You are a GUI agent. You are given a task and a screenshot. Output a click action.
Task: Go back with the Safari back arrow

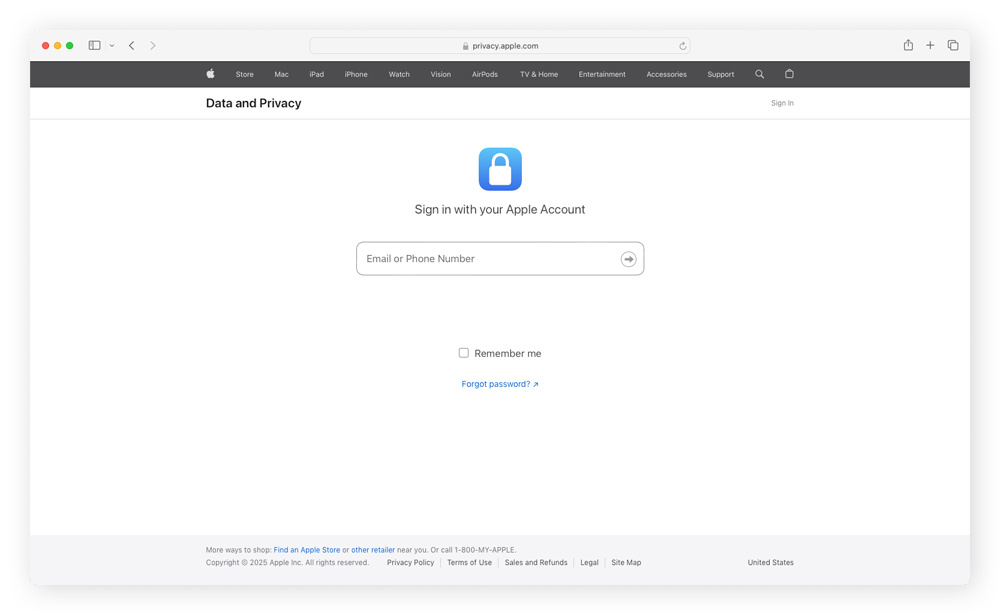pyautogui.click(x=131, y=45)
